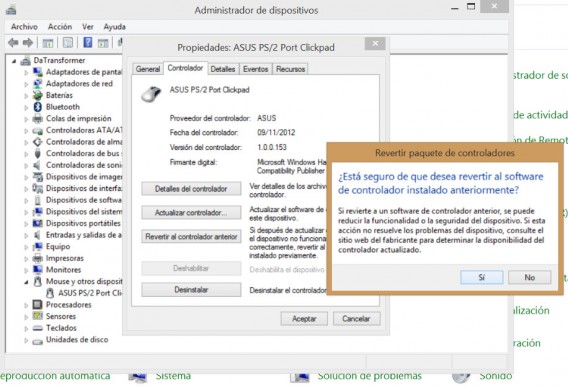568x388 pixels.
Task: Open Sistema link in Control Panel window
Action: click(173, 376)
